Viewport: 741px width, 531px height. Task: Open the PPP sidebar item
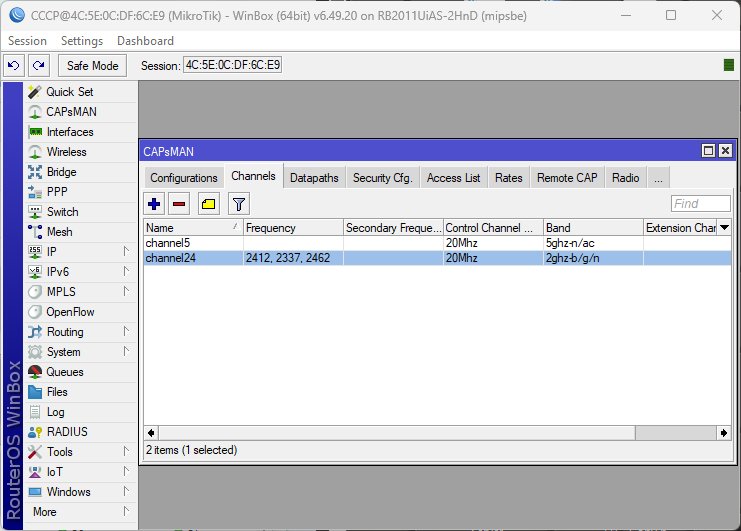pyautogui.click(x=80, y=192)
